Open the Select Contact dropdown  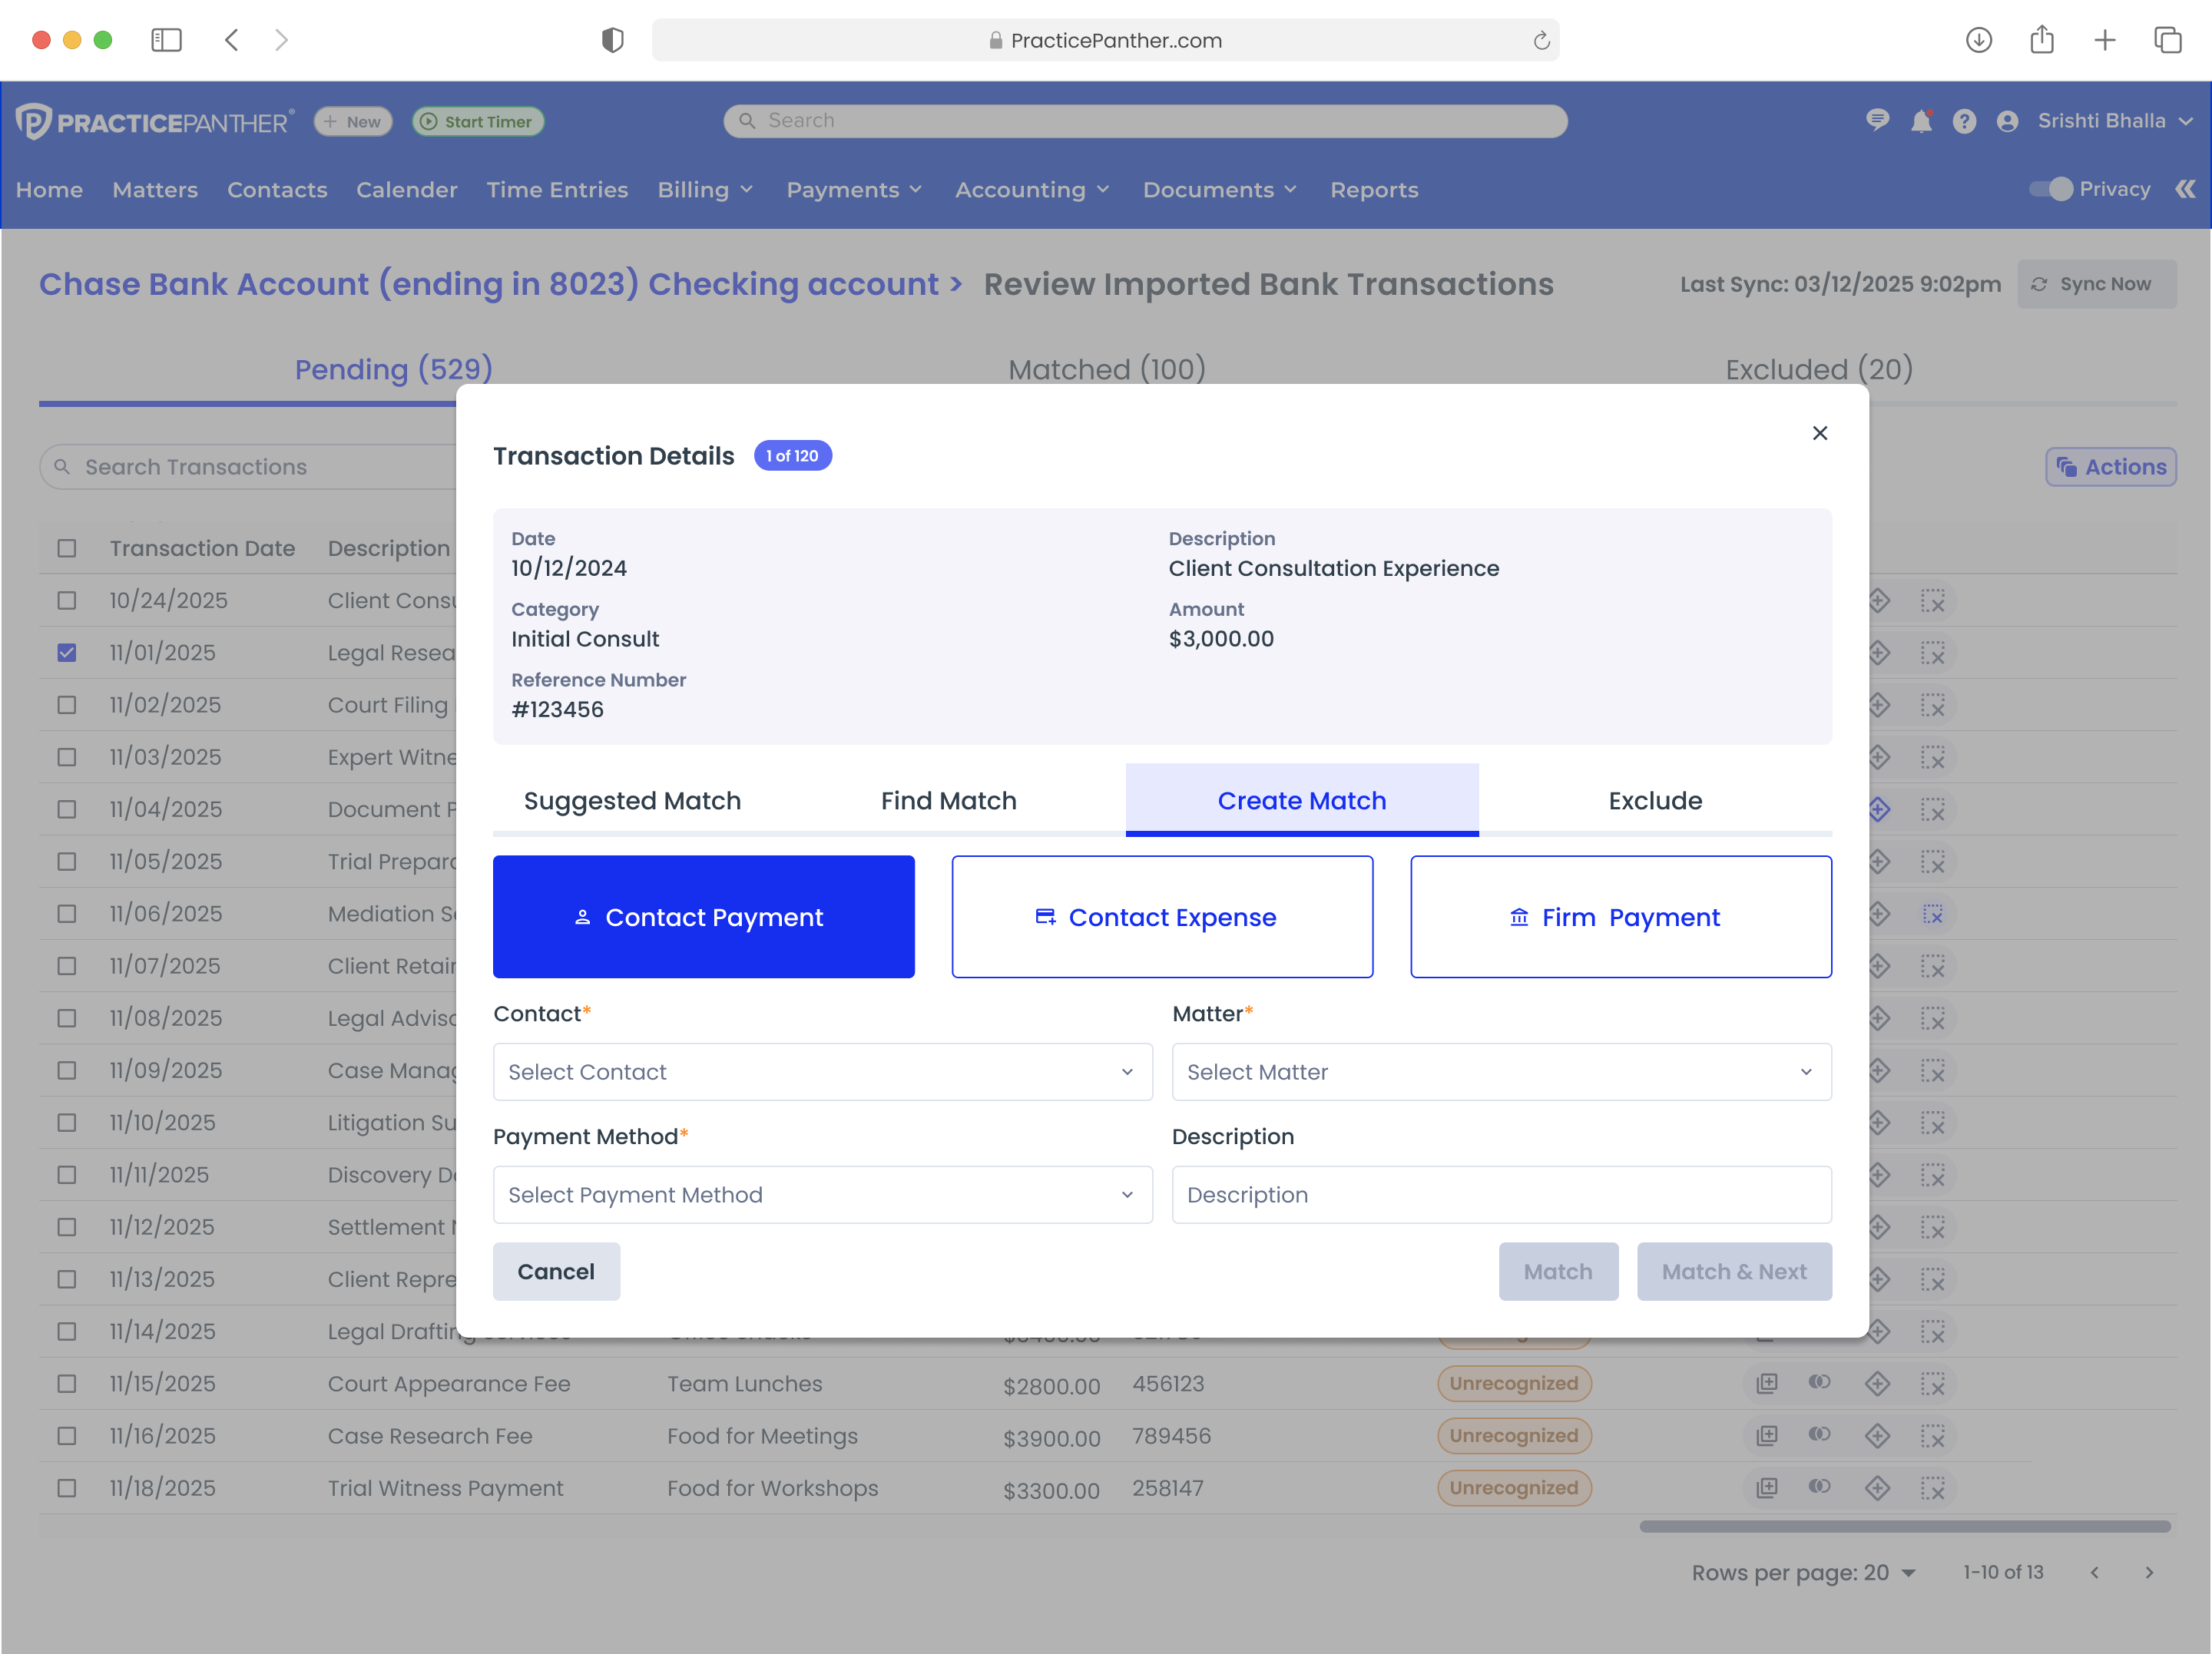click(822, 1071)
